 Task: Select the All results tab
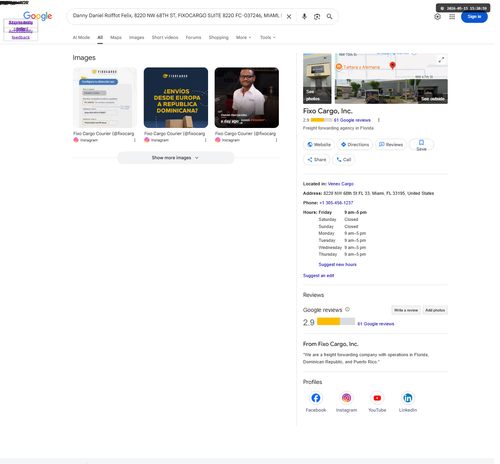(100, 37)
